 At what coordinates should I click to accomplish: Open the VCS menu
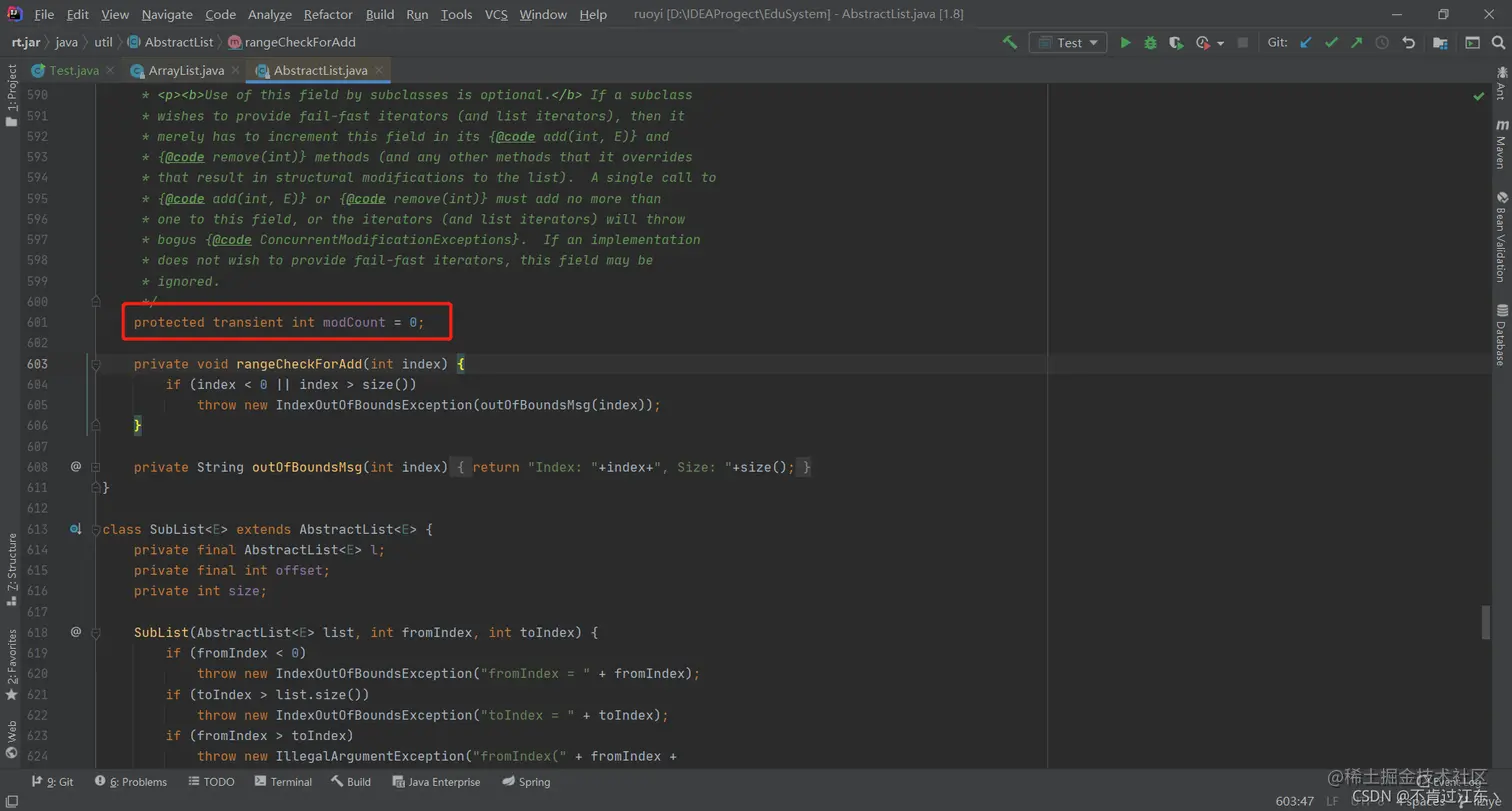coord(496,15)
